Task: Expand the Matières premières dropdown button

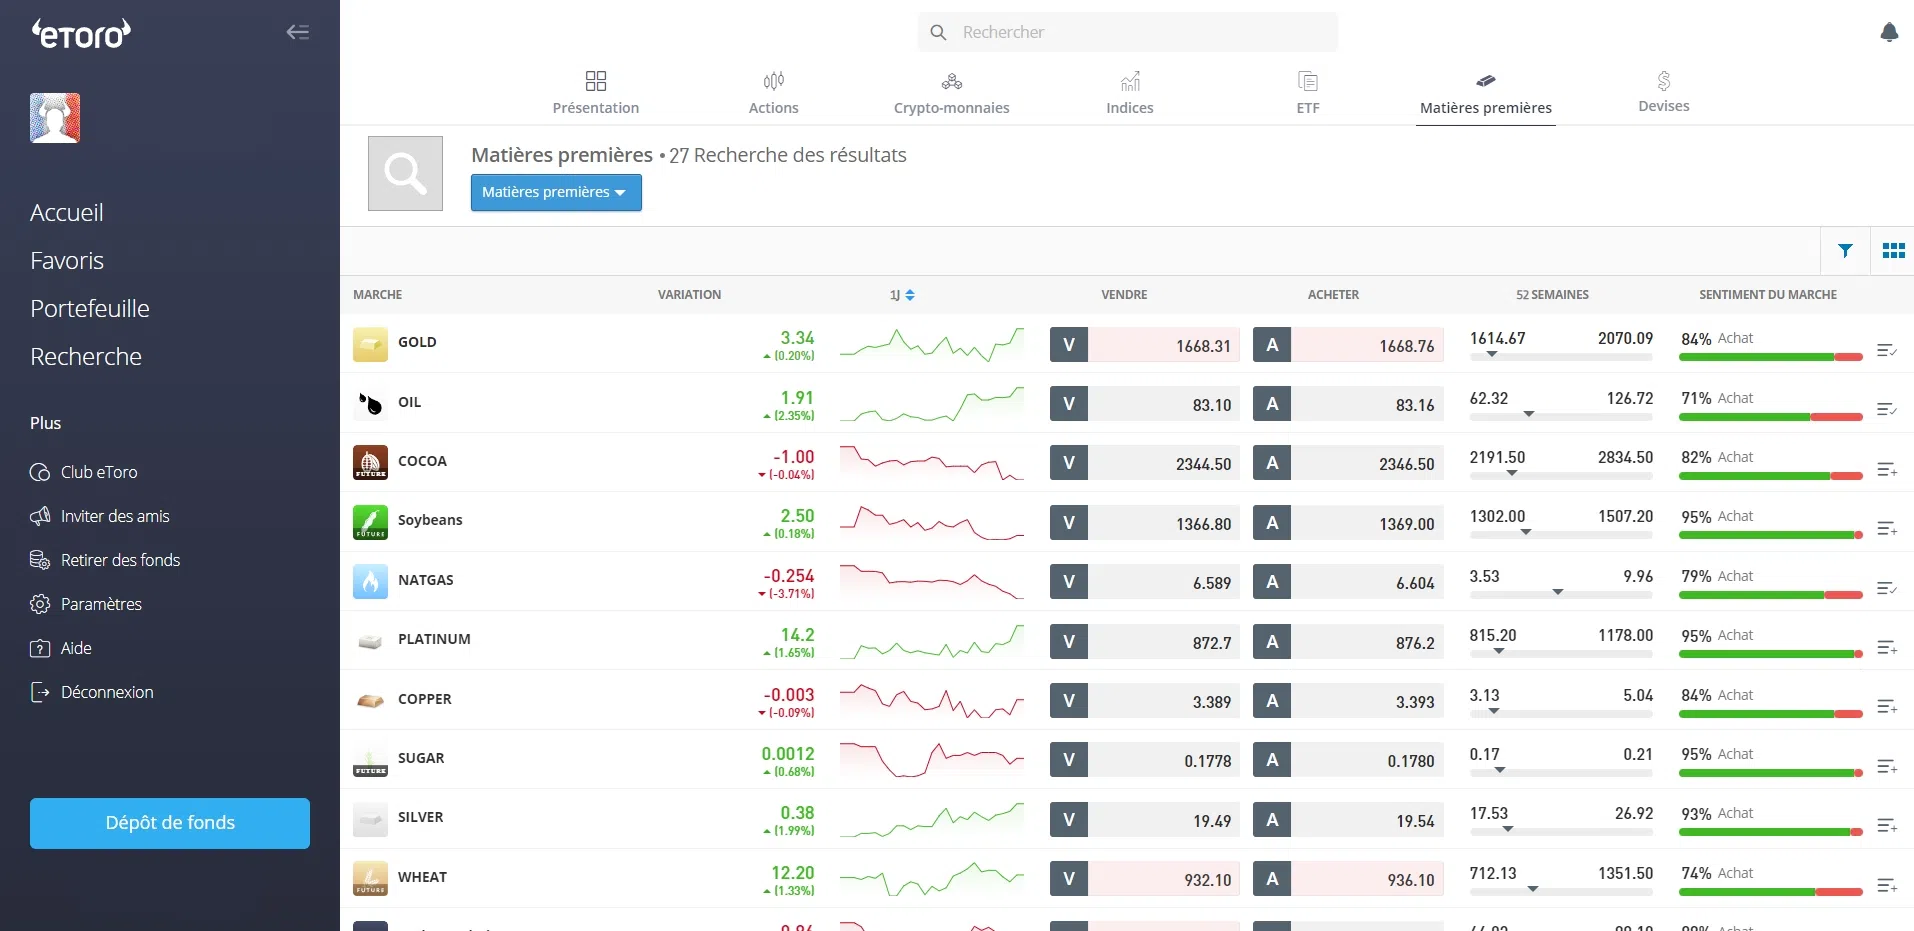Action: [556, 192]
